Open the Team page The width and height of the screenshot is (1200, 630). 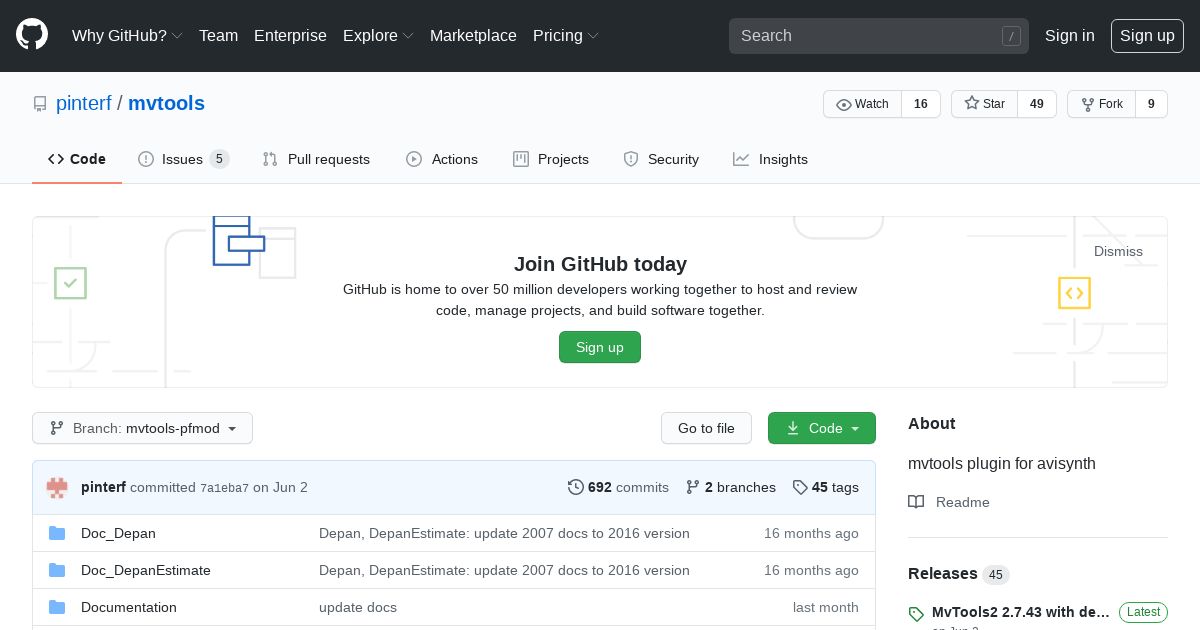(218, 35)
